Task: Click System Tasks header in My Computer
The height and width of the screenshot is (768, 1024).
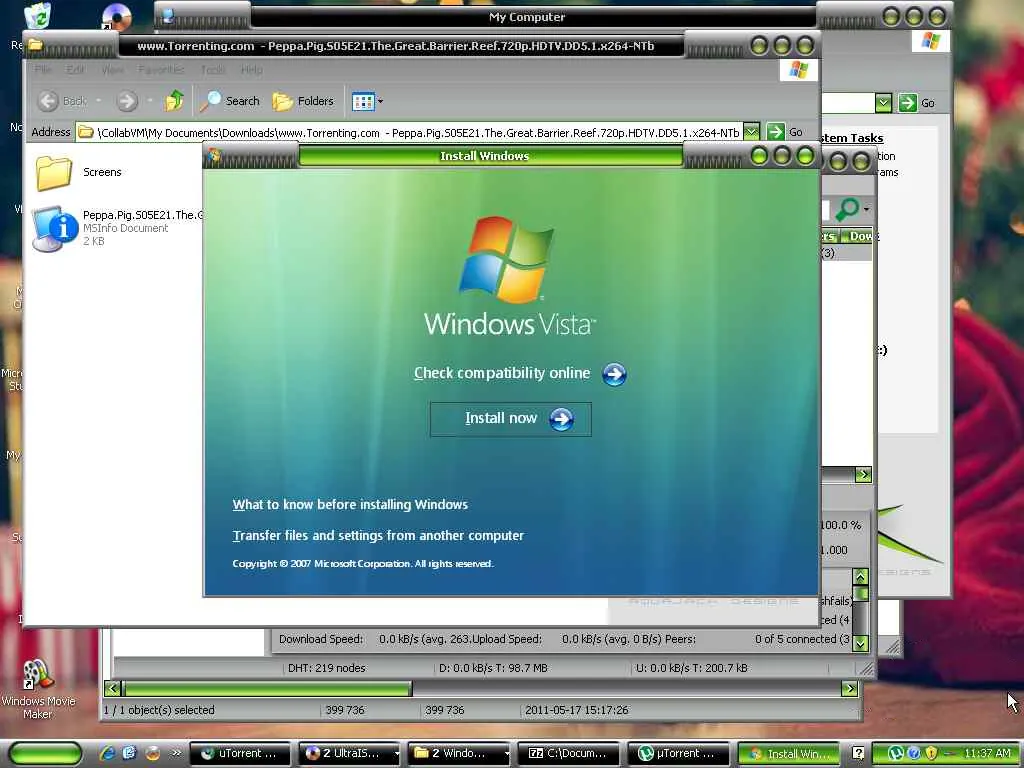Action: [852, 138]
